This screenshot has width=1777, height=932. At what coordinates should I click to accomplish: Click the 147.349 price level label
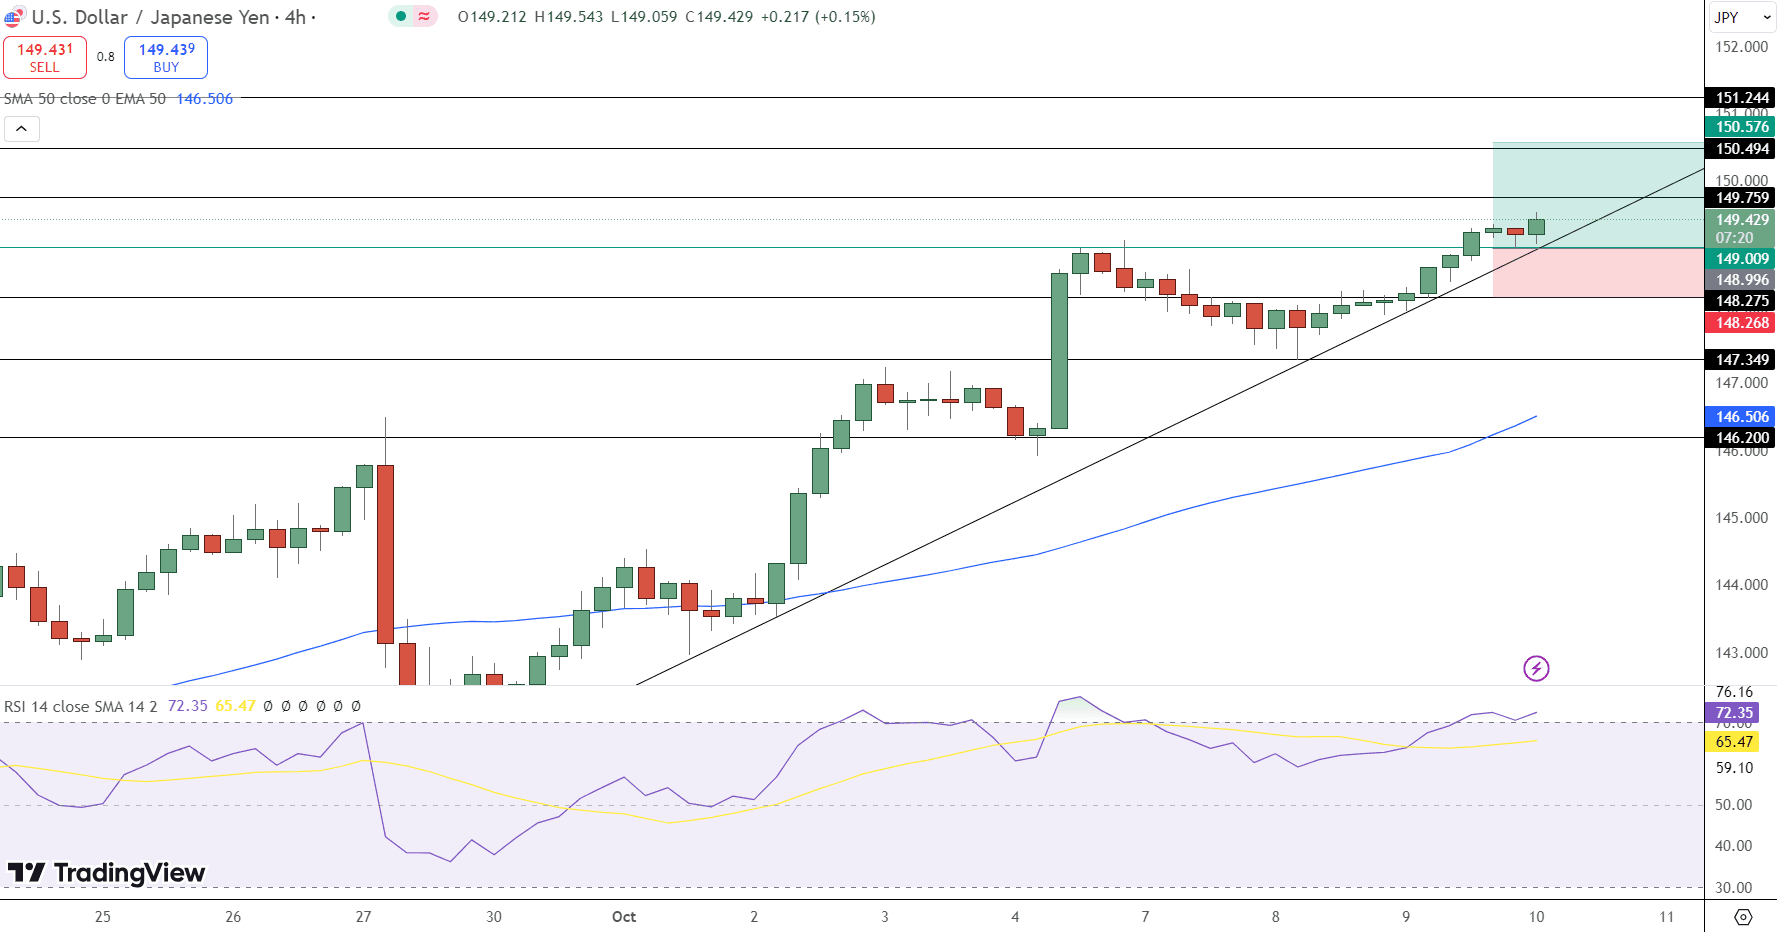[x=1740, y=360]
